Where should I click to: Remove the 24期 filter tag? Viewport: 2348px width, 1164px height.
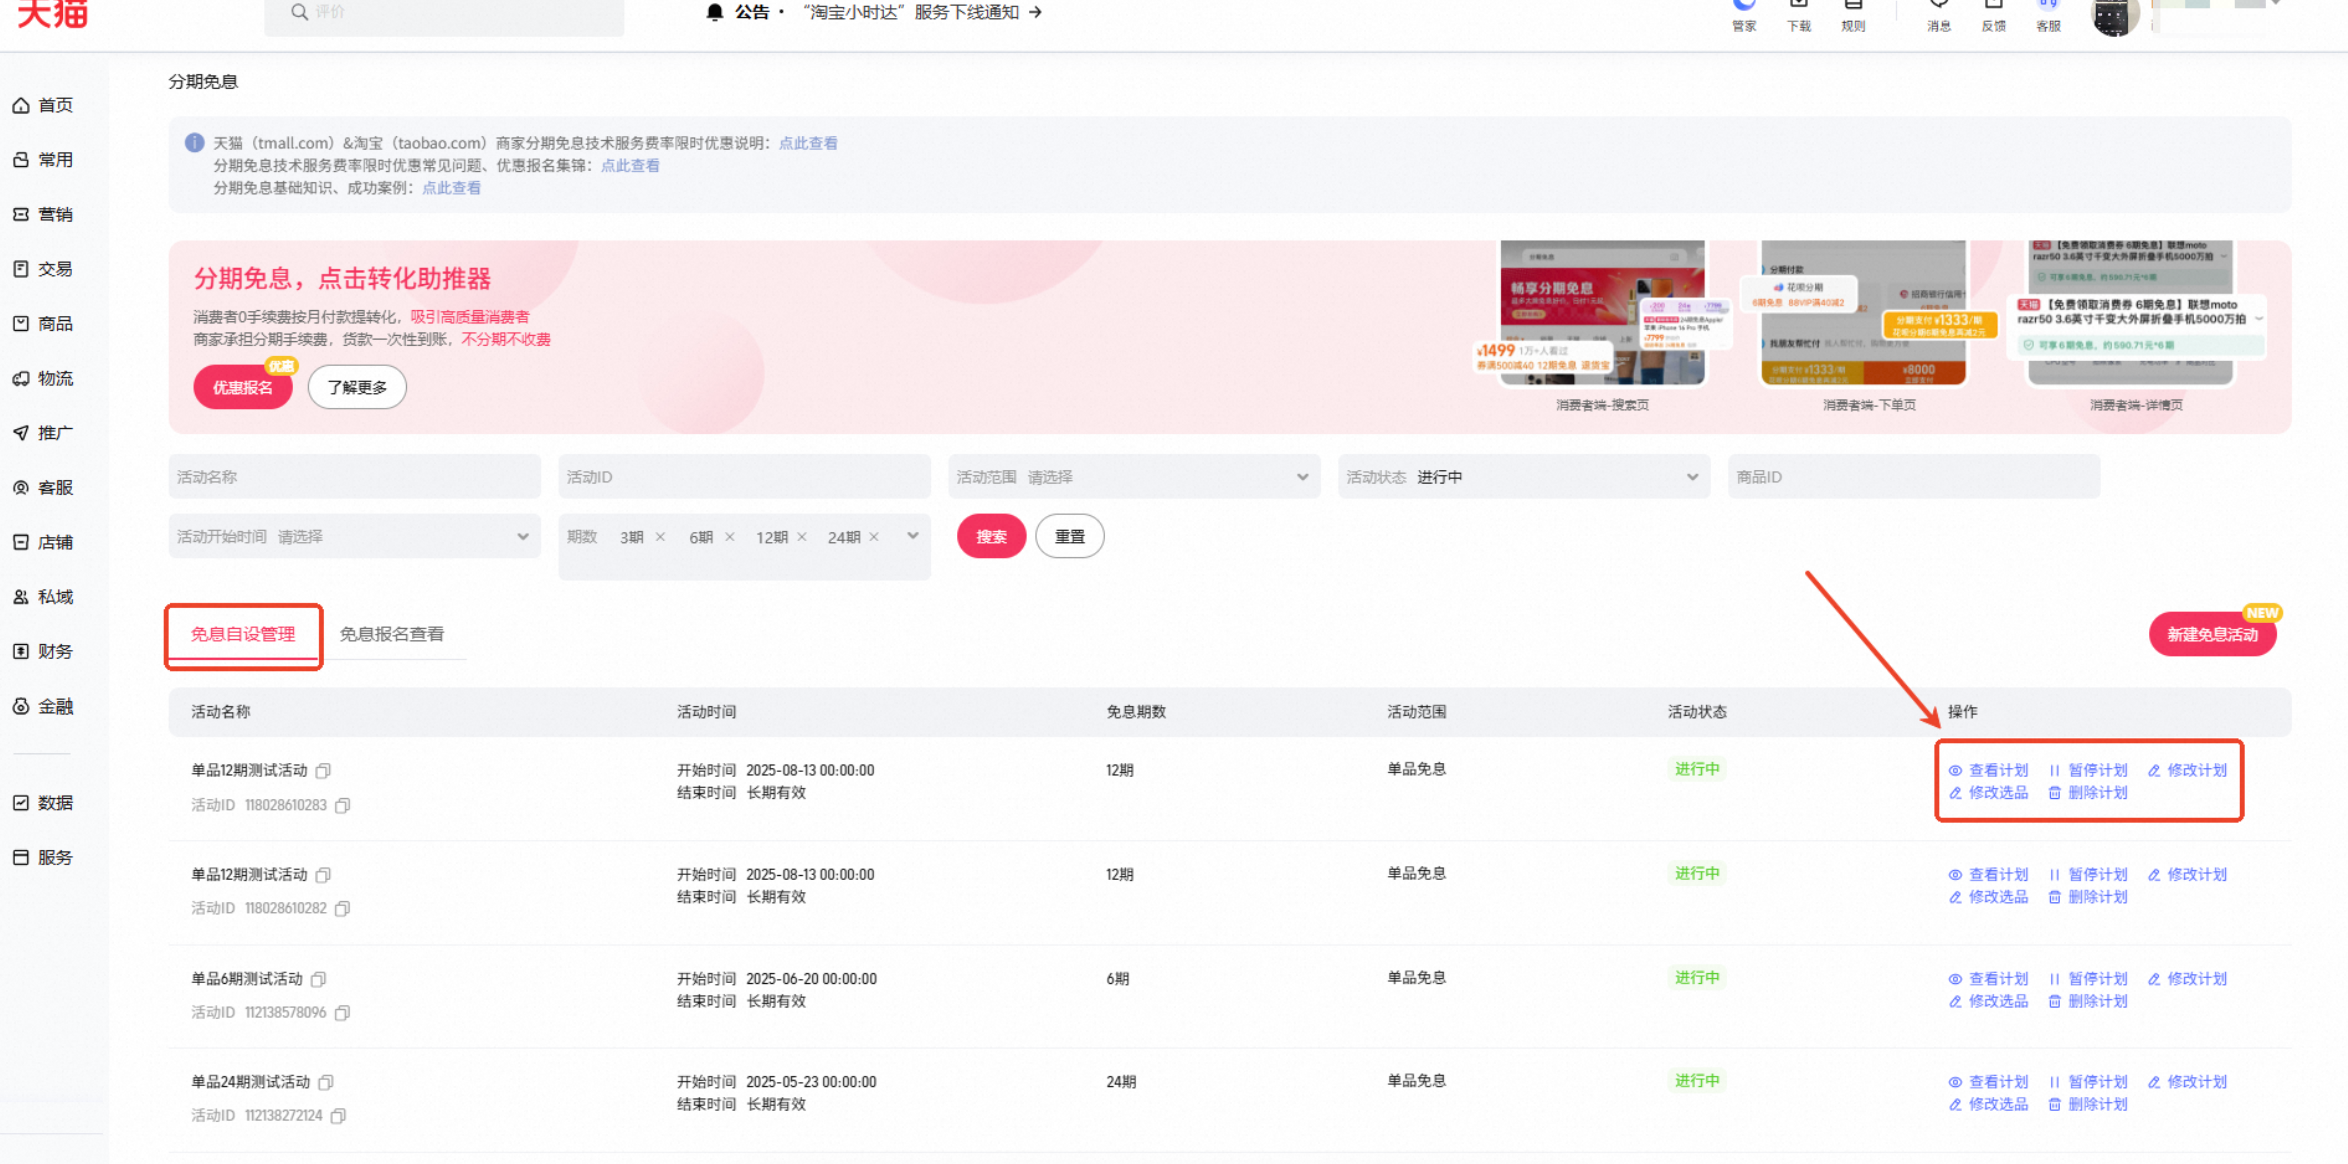[x=874, y=537]
